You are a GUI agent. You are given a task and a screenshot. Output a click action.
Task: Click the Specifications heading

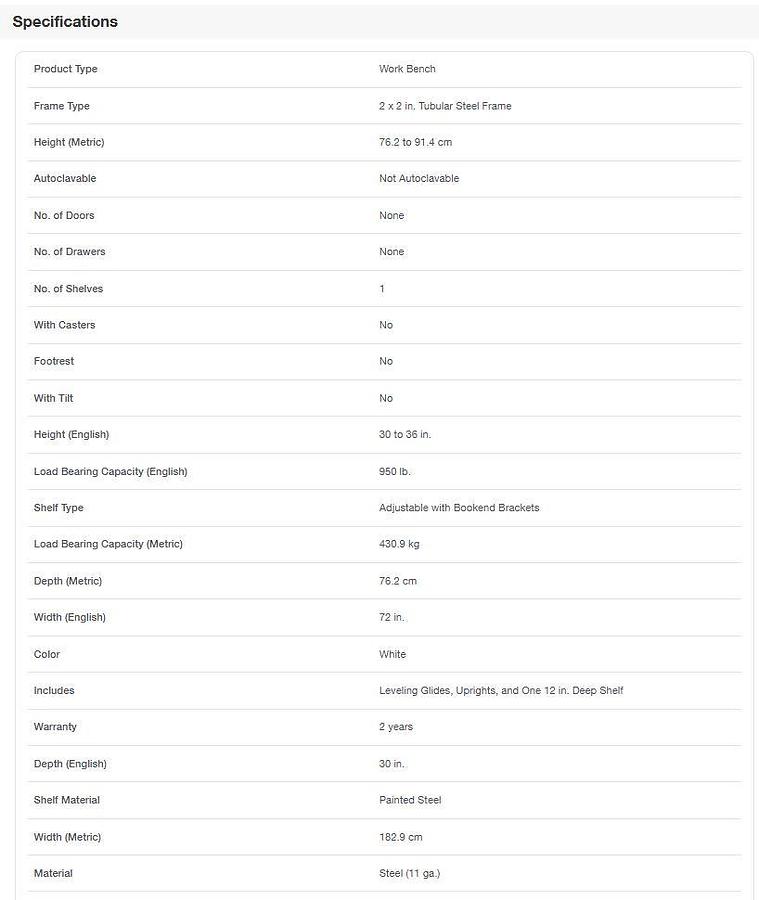tap(65, 22)
